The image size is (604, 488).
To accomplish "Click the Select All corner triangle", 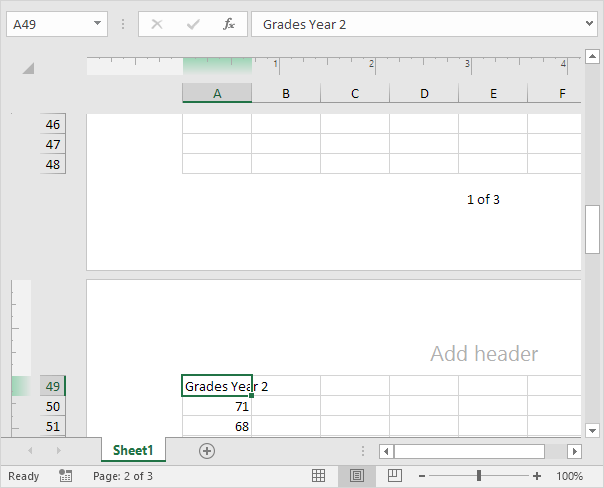I will point(28,68).
